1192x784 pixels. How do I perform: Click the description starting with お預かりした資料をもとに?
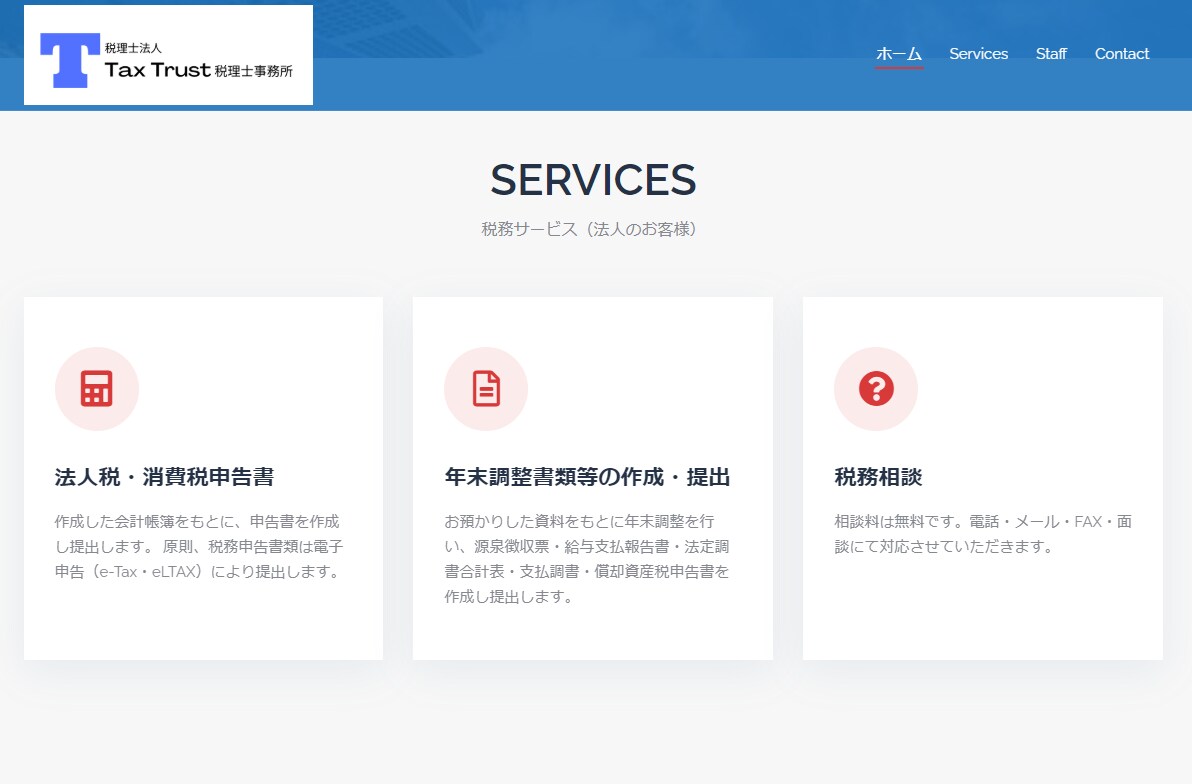[x=587, y=559]
